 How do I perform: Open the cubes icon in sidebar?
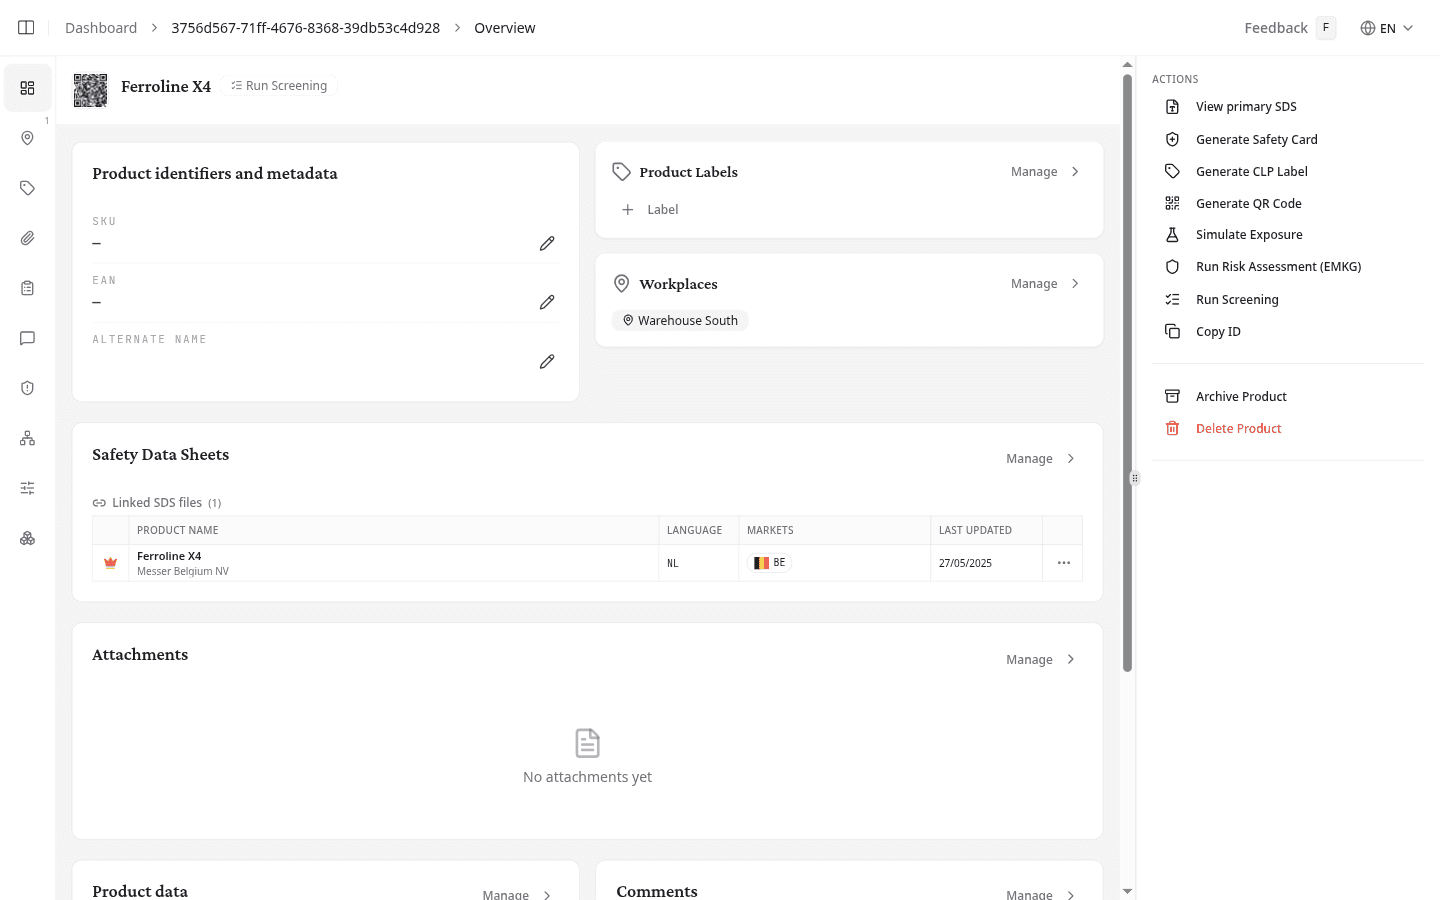pos(27,538)
